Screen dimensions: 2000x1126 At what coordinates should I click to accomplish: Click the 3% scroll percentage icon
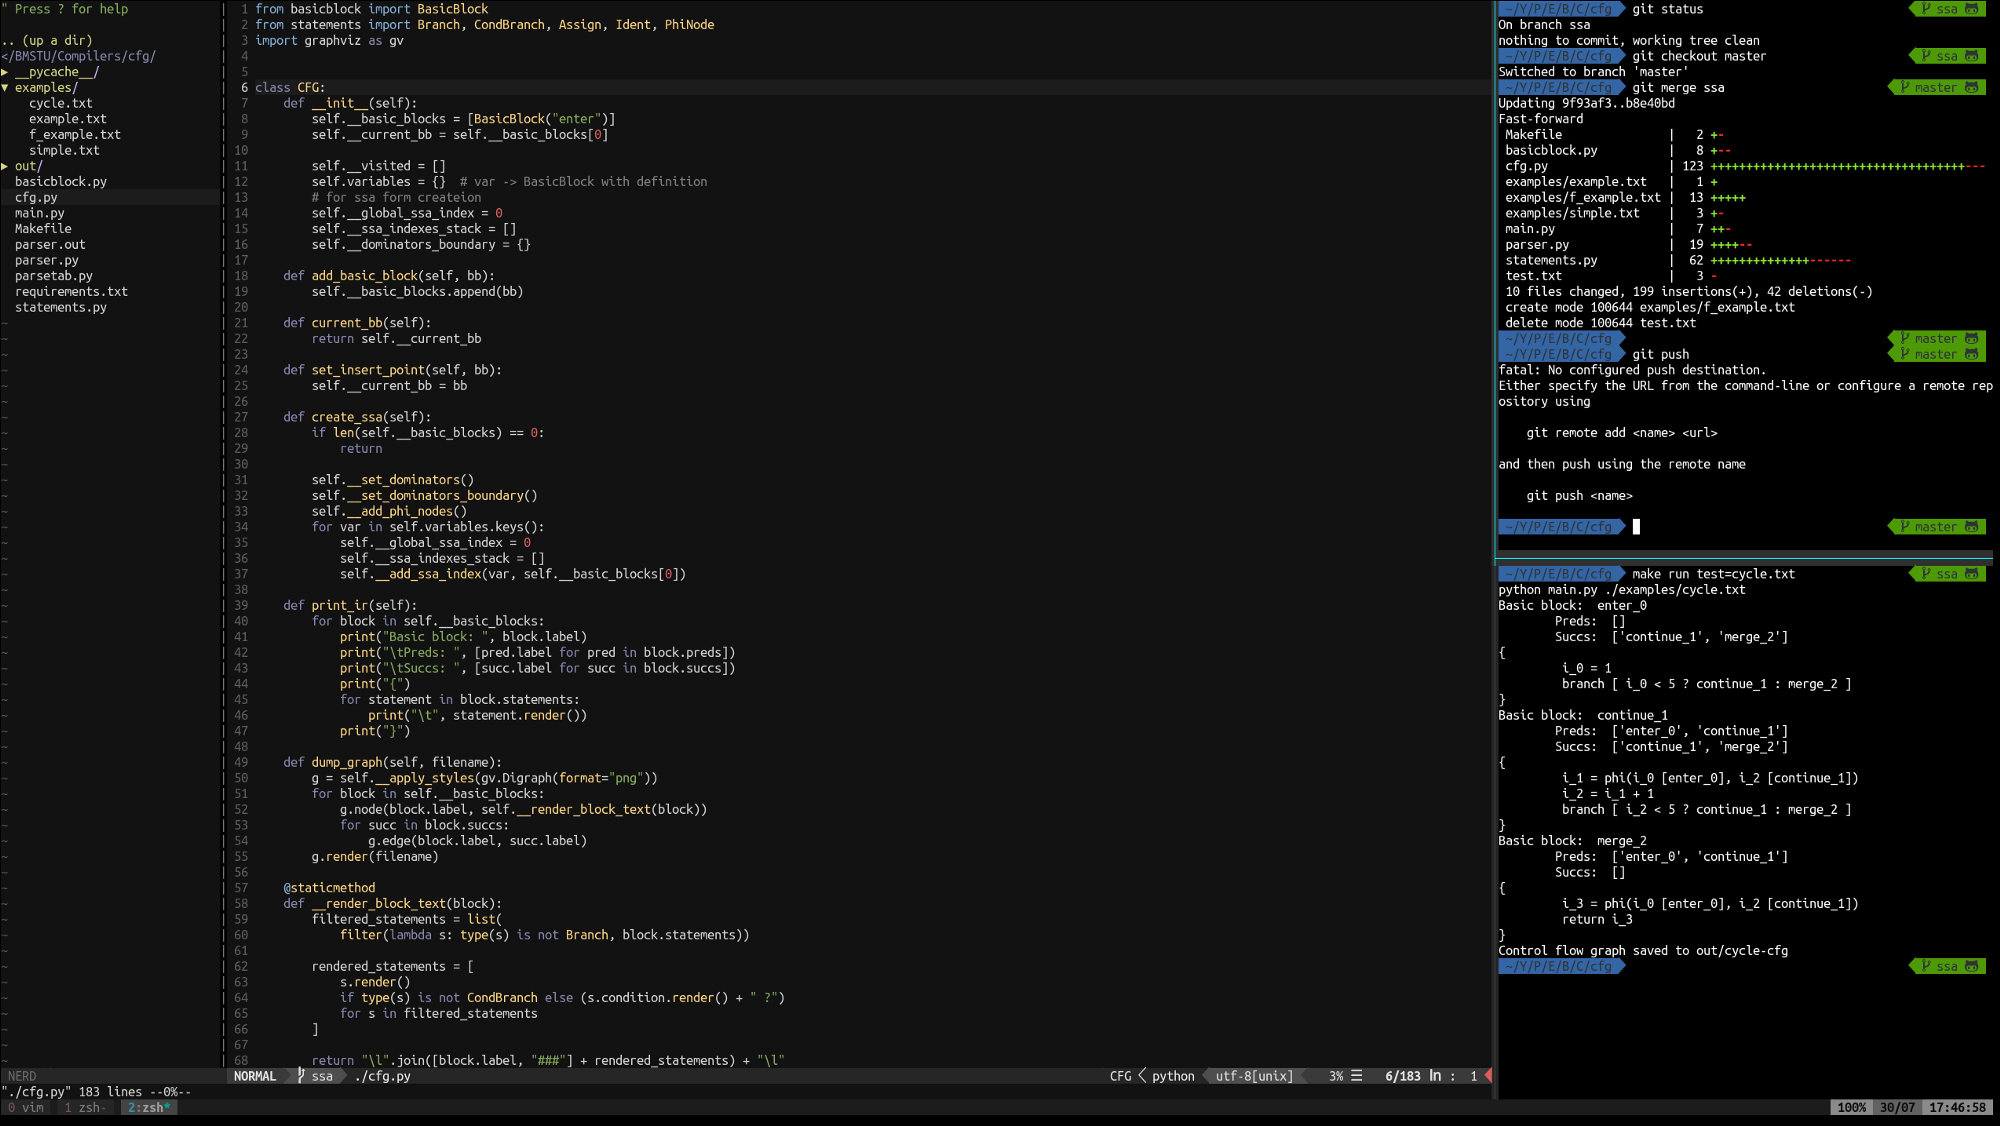click(1345, 1076)
